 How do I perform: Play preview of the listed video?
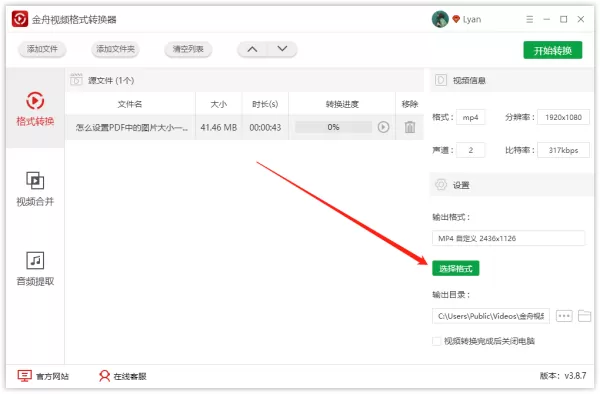click(383, 127)
